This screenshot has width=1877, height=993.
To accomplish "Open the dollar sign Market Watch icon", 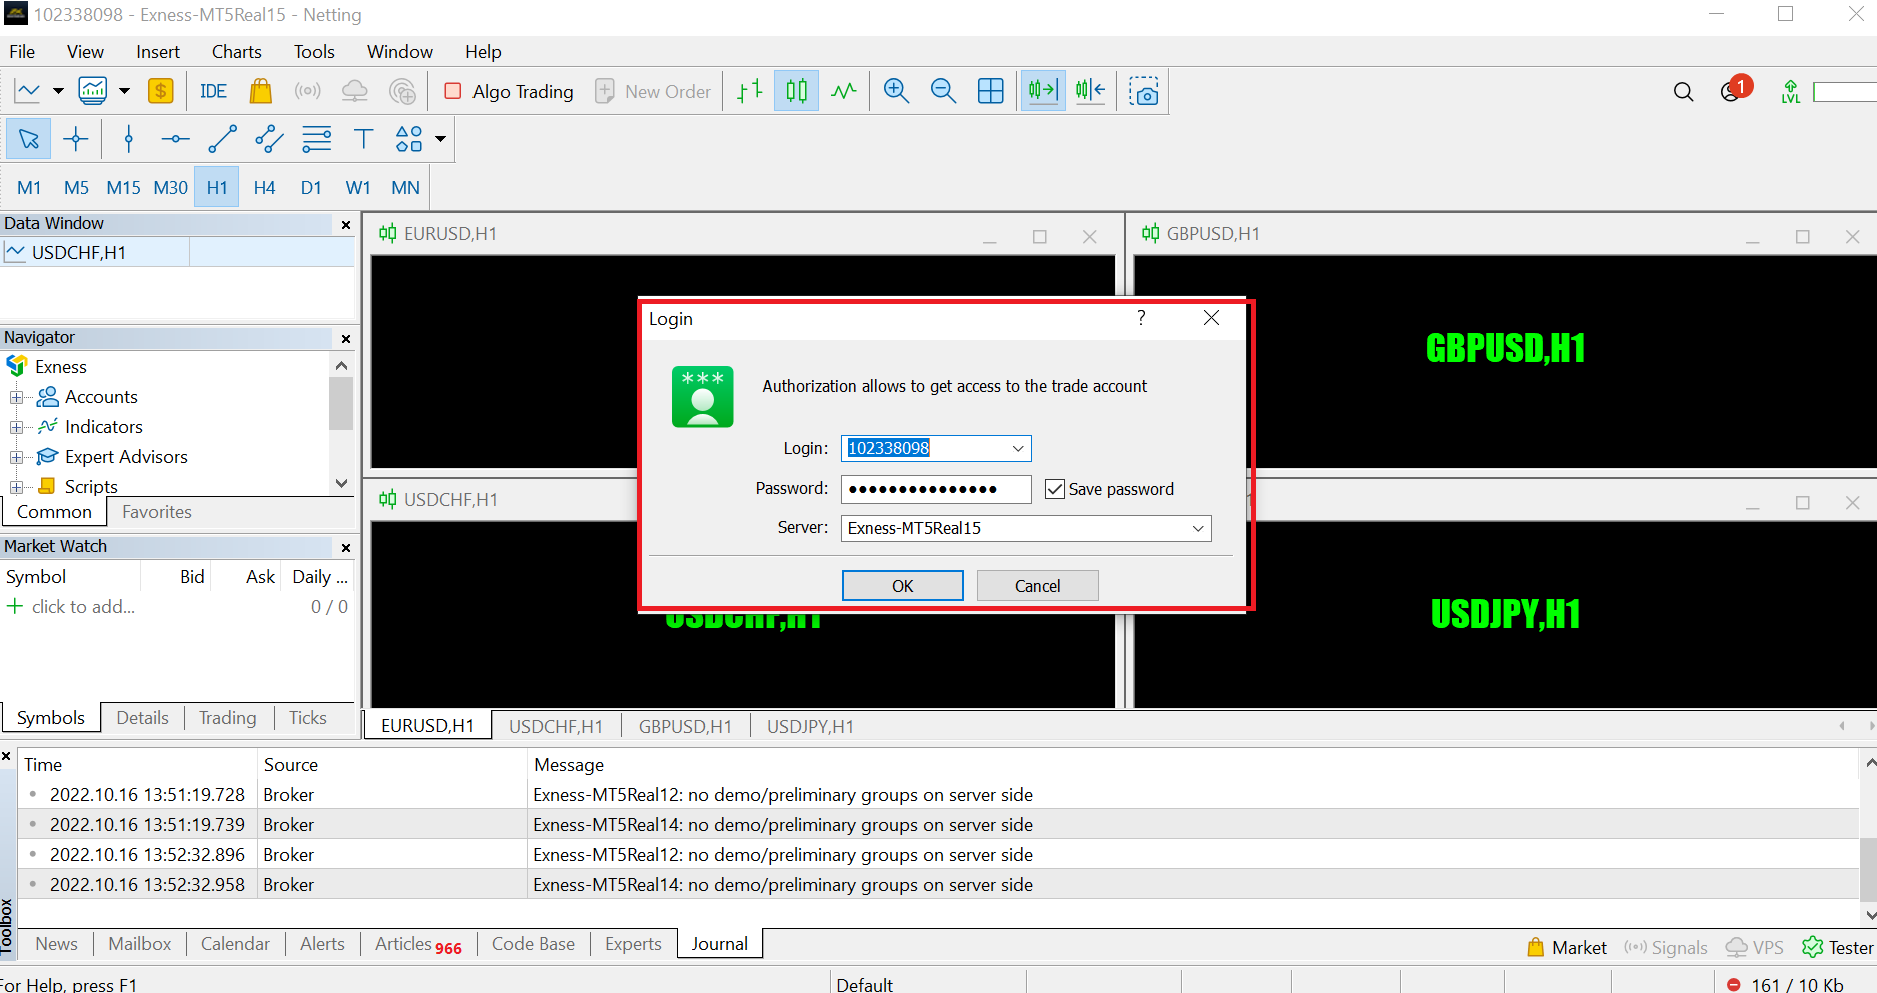I will [160, 91].
